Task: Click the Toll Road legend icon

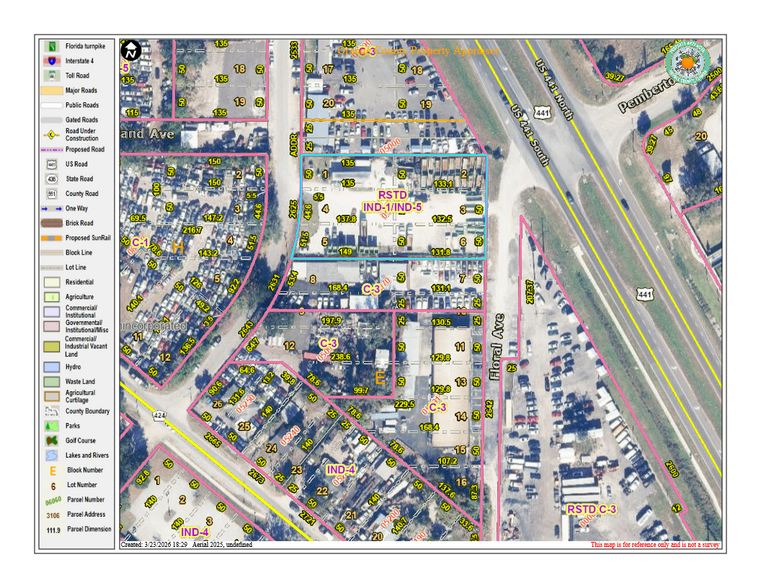Action: pos(50,75)
